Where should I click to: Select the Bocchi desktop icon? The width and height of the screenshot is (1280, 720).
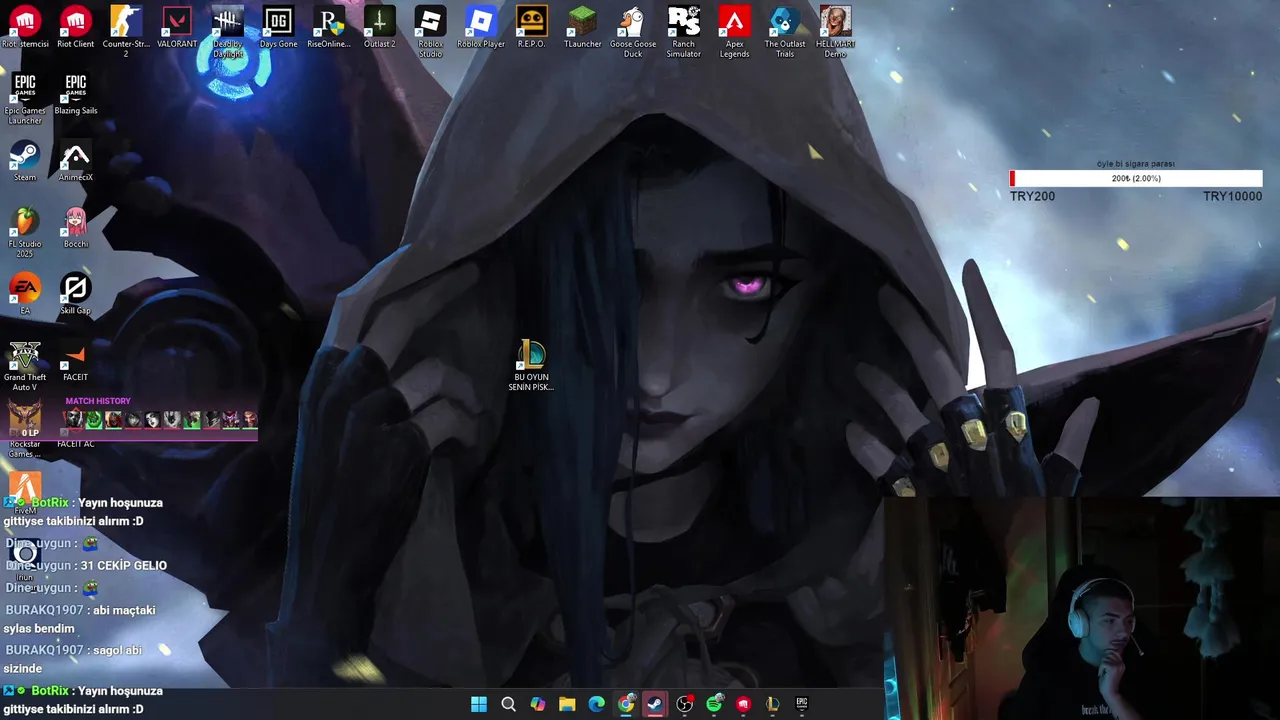[x=75, y=228]
